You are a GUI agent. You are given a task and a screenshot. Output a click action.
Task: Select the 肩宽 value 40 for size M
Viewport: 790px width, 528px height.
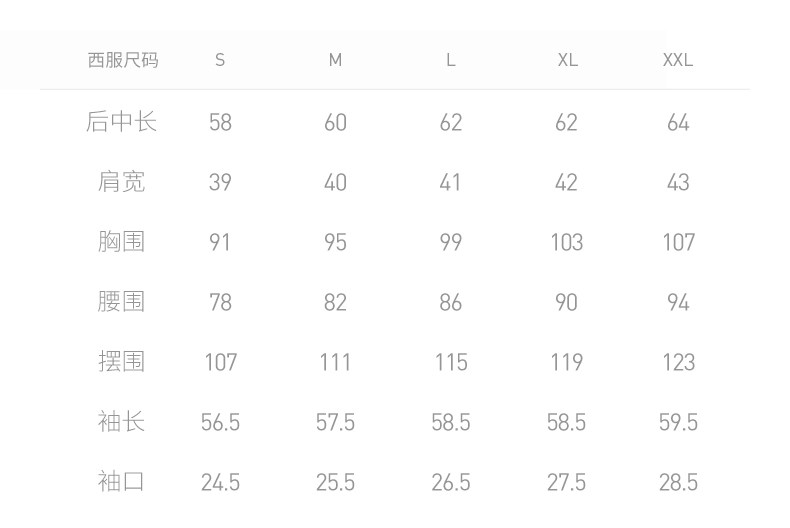[335, 183]
